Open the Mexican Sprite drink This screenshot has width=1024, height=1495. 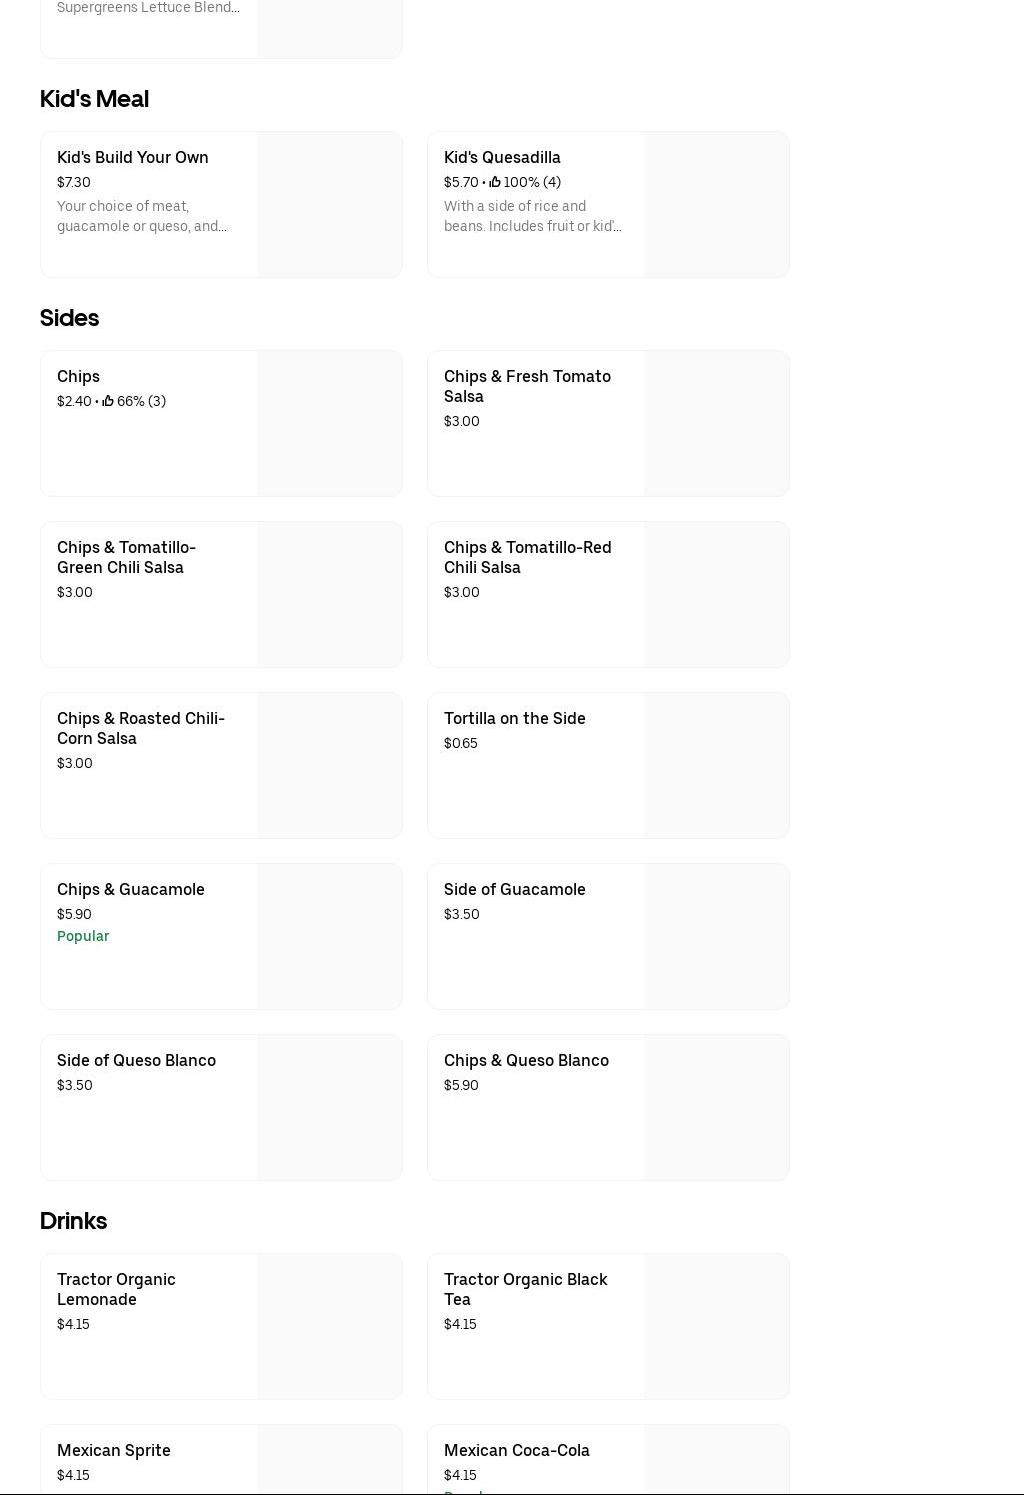click(x=114, y=1451)
